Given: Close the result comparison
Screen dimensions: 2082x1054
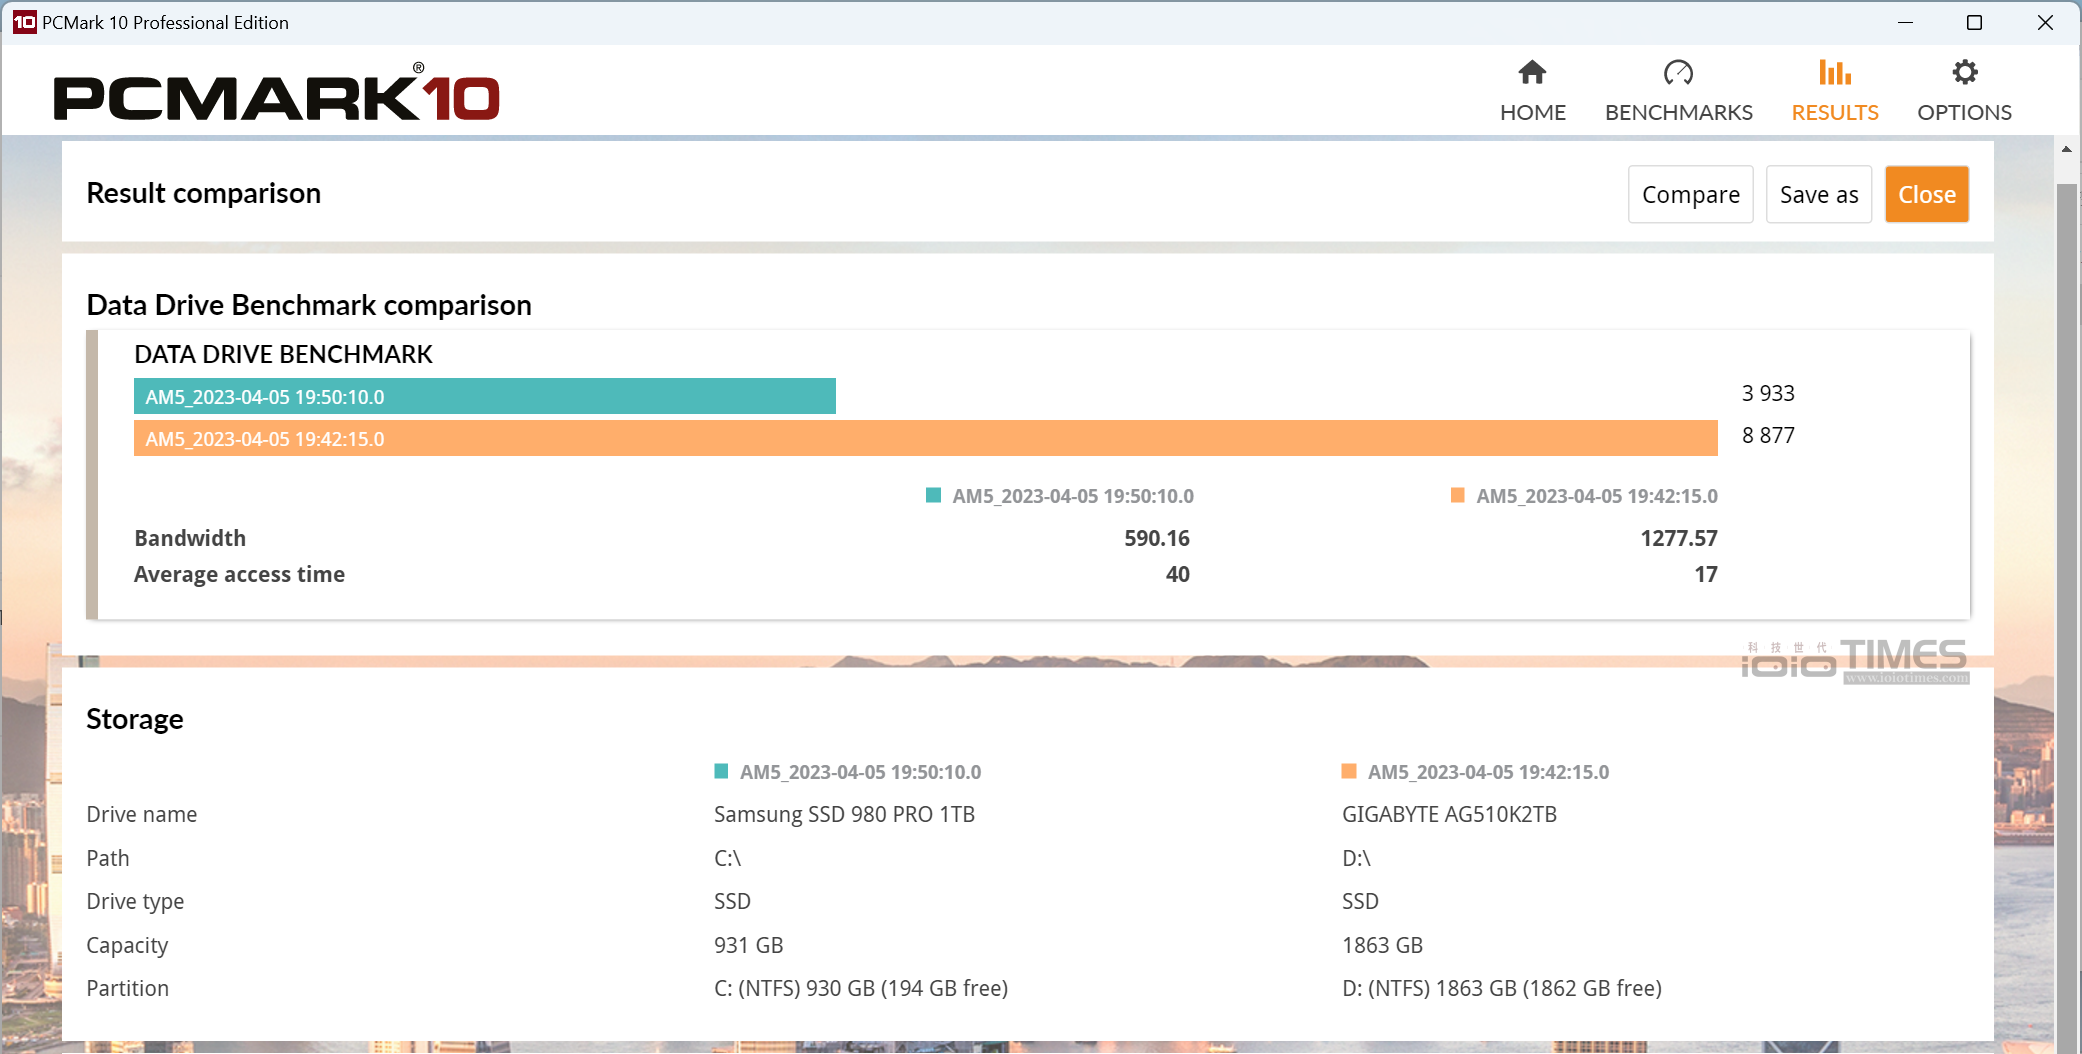Looking at the screenshot, I should 1926,194.
